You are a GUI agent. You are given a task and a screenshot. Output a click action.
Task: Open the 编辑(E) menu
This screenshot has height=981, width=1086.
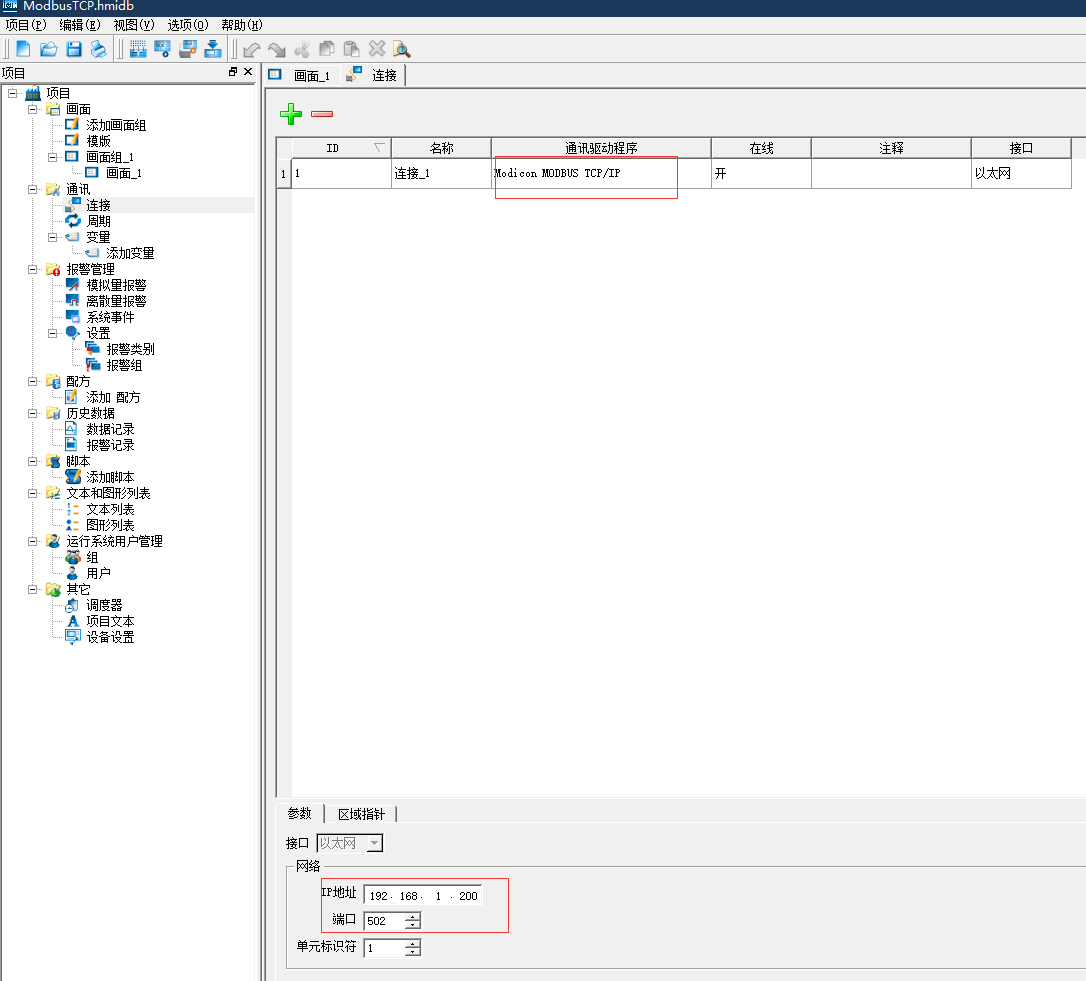80,25
